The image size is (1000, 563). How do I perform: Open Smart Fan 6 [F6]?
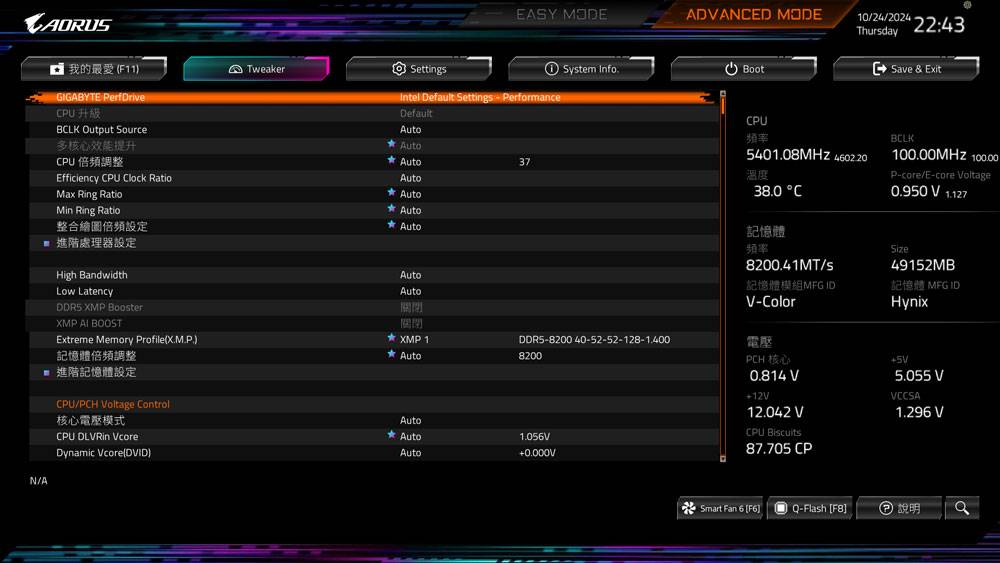point(720,508)
